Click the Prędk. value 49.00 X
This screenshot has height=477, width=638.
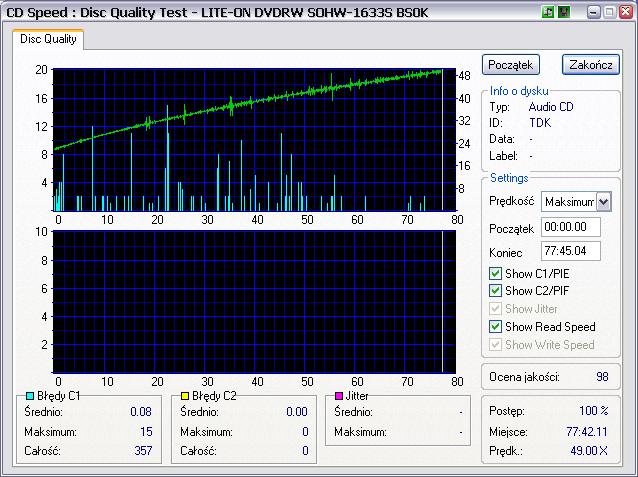[589, 451]
